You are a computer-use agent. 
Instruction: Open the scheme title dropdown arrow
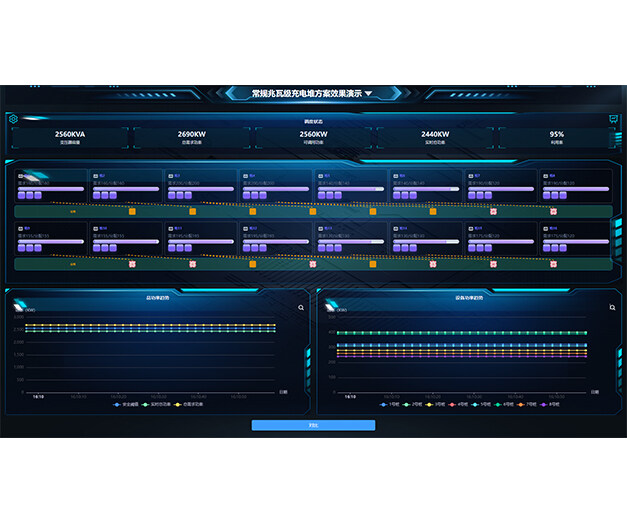(368, 93)
